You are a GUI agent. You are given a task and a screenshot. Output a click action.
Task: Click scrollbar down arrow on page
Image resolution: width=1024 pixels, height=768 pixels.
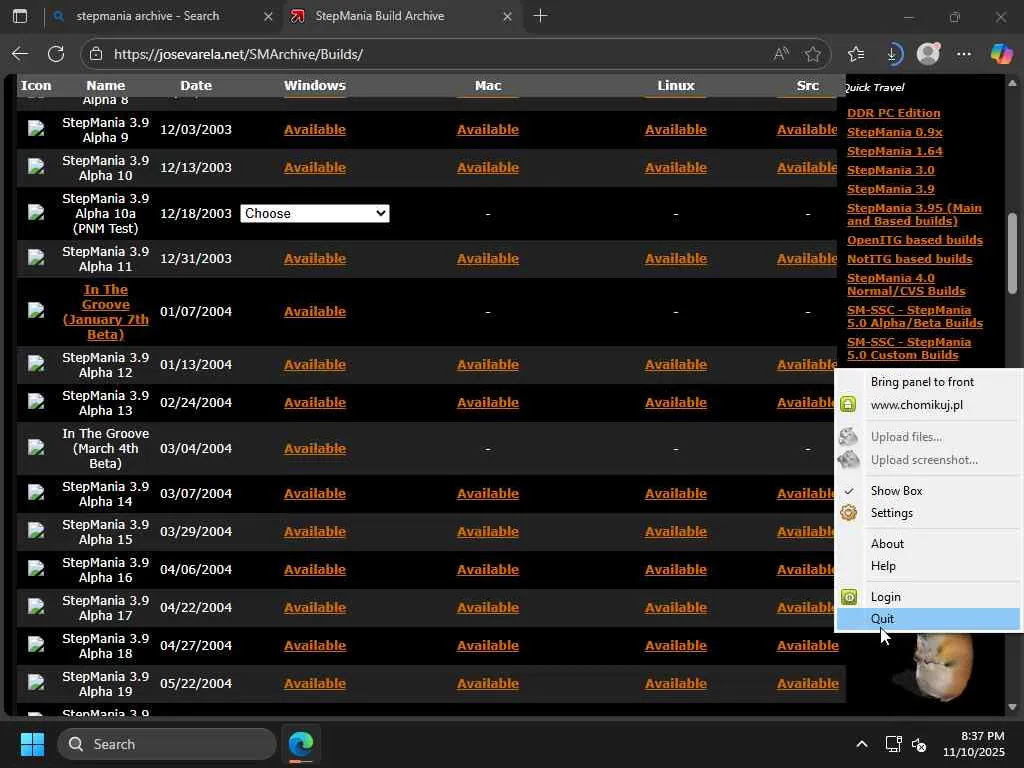click(x=1012, y=707)
